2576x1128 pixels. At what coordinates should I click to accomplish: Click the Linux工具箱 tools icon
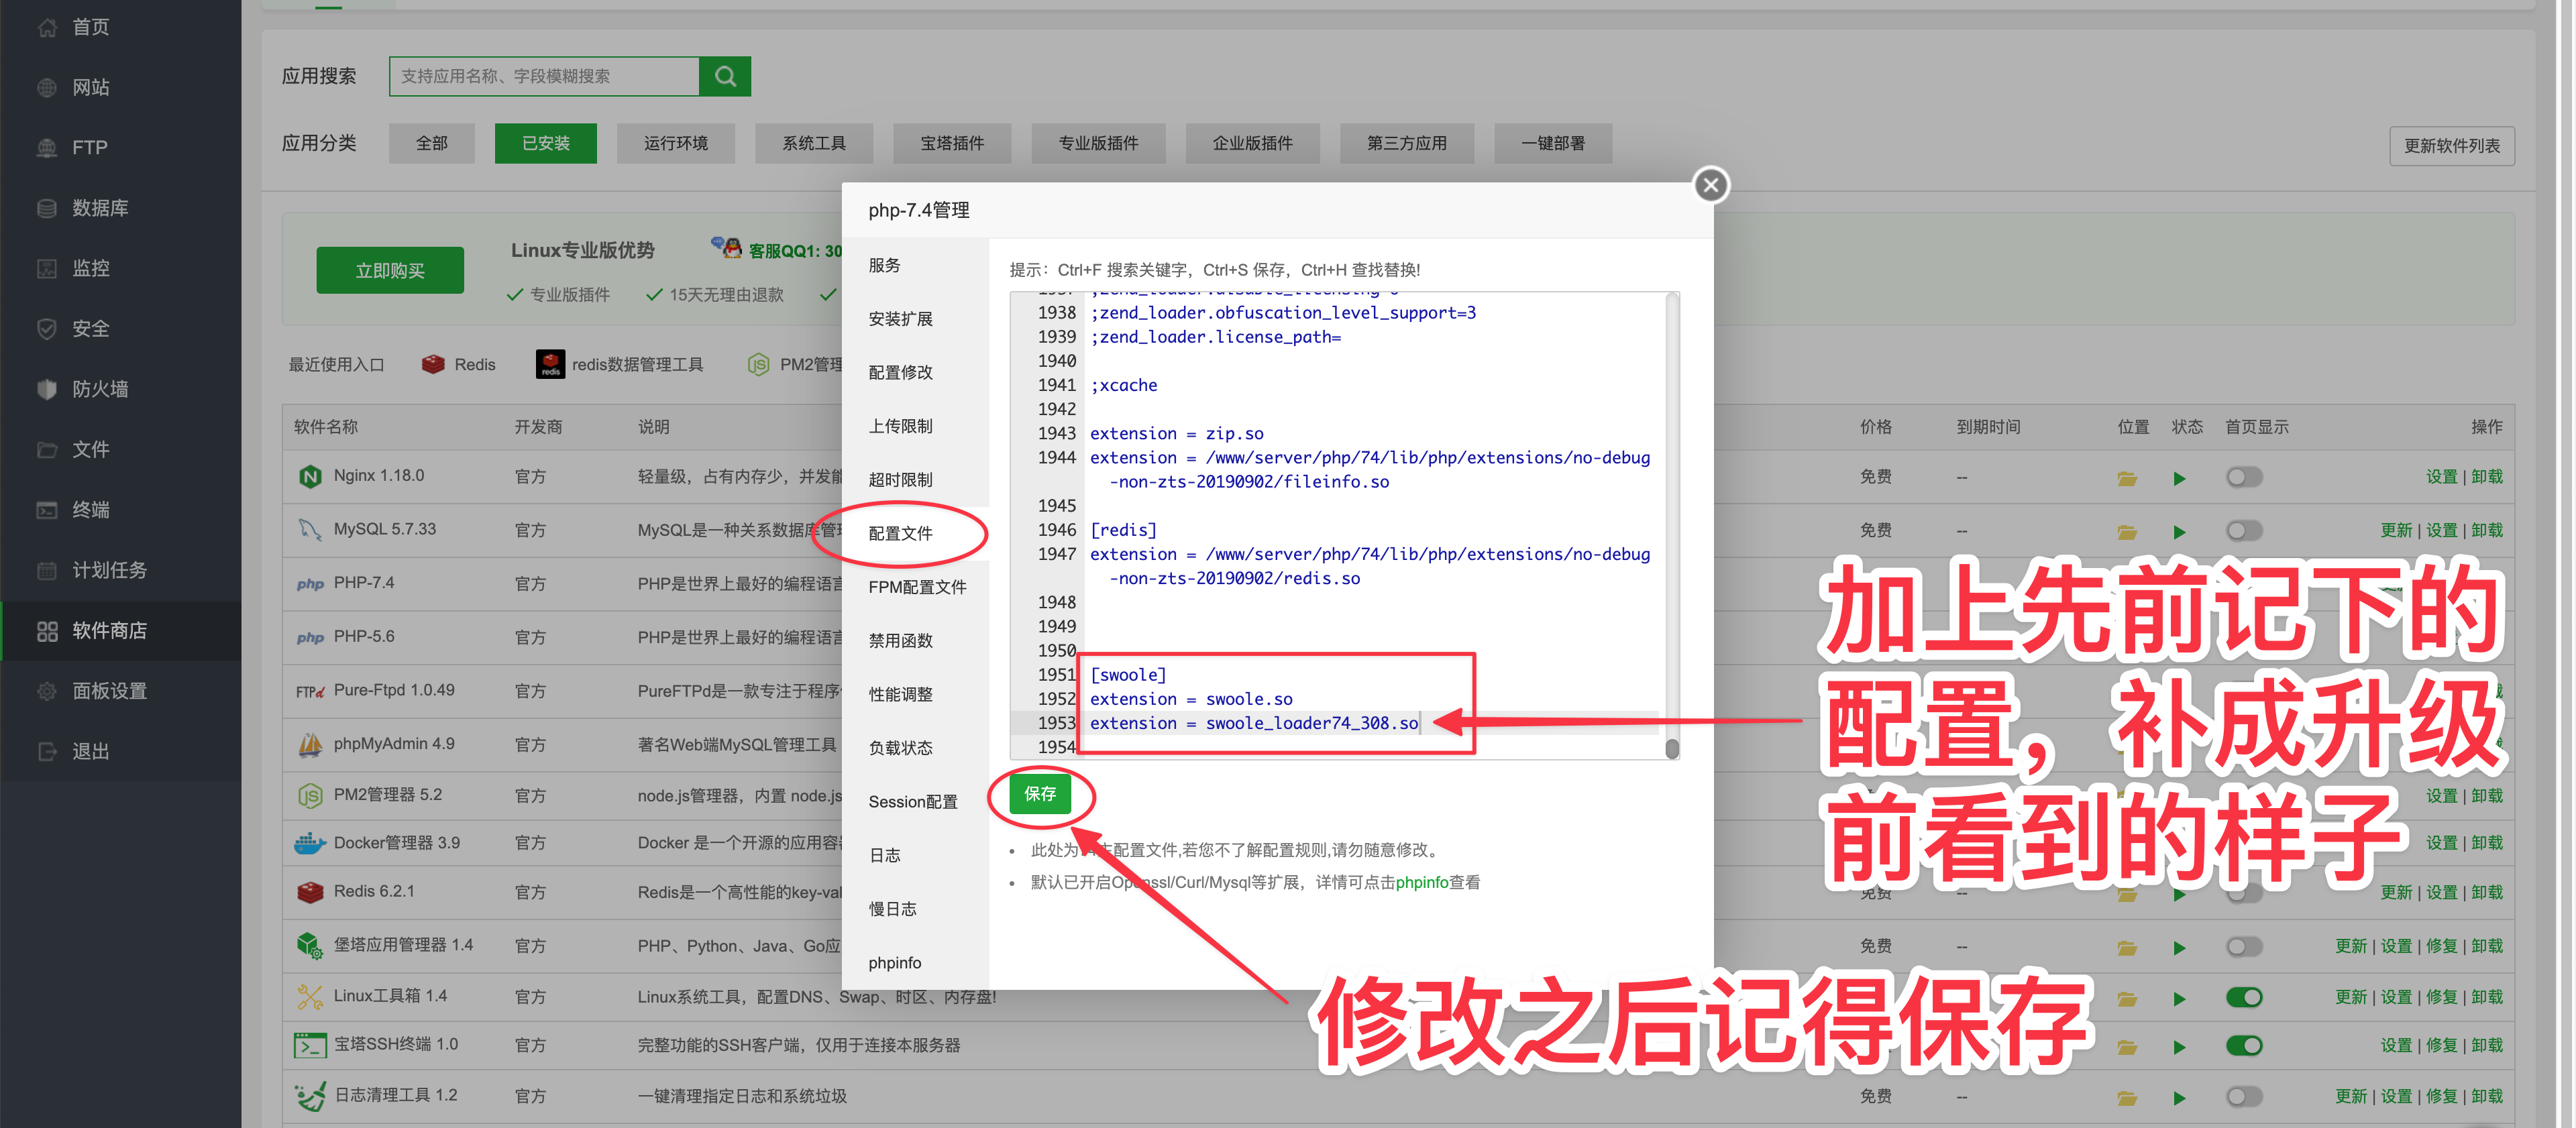pos(310,996)
